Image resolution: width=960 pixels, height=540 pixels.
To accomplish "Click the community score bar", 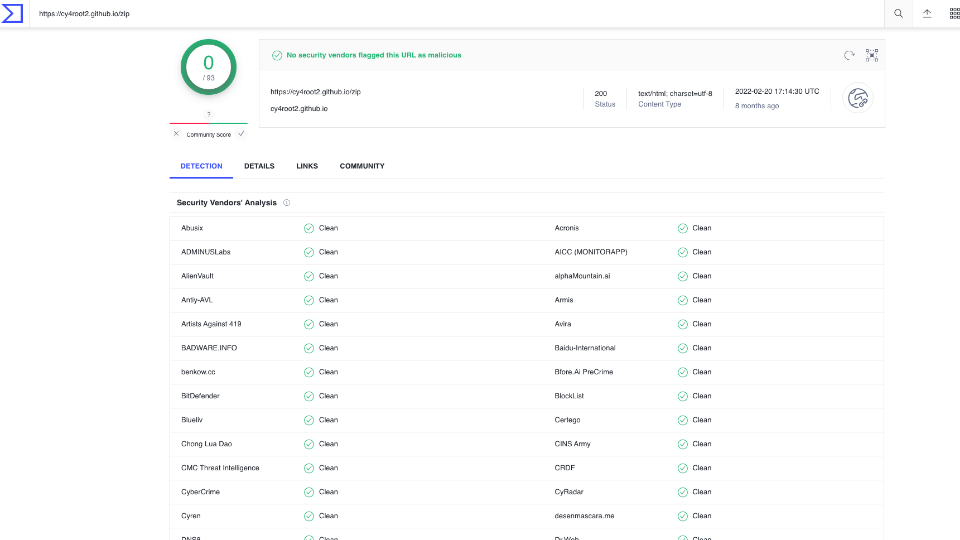I will coord(209,123).
